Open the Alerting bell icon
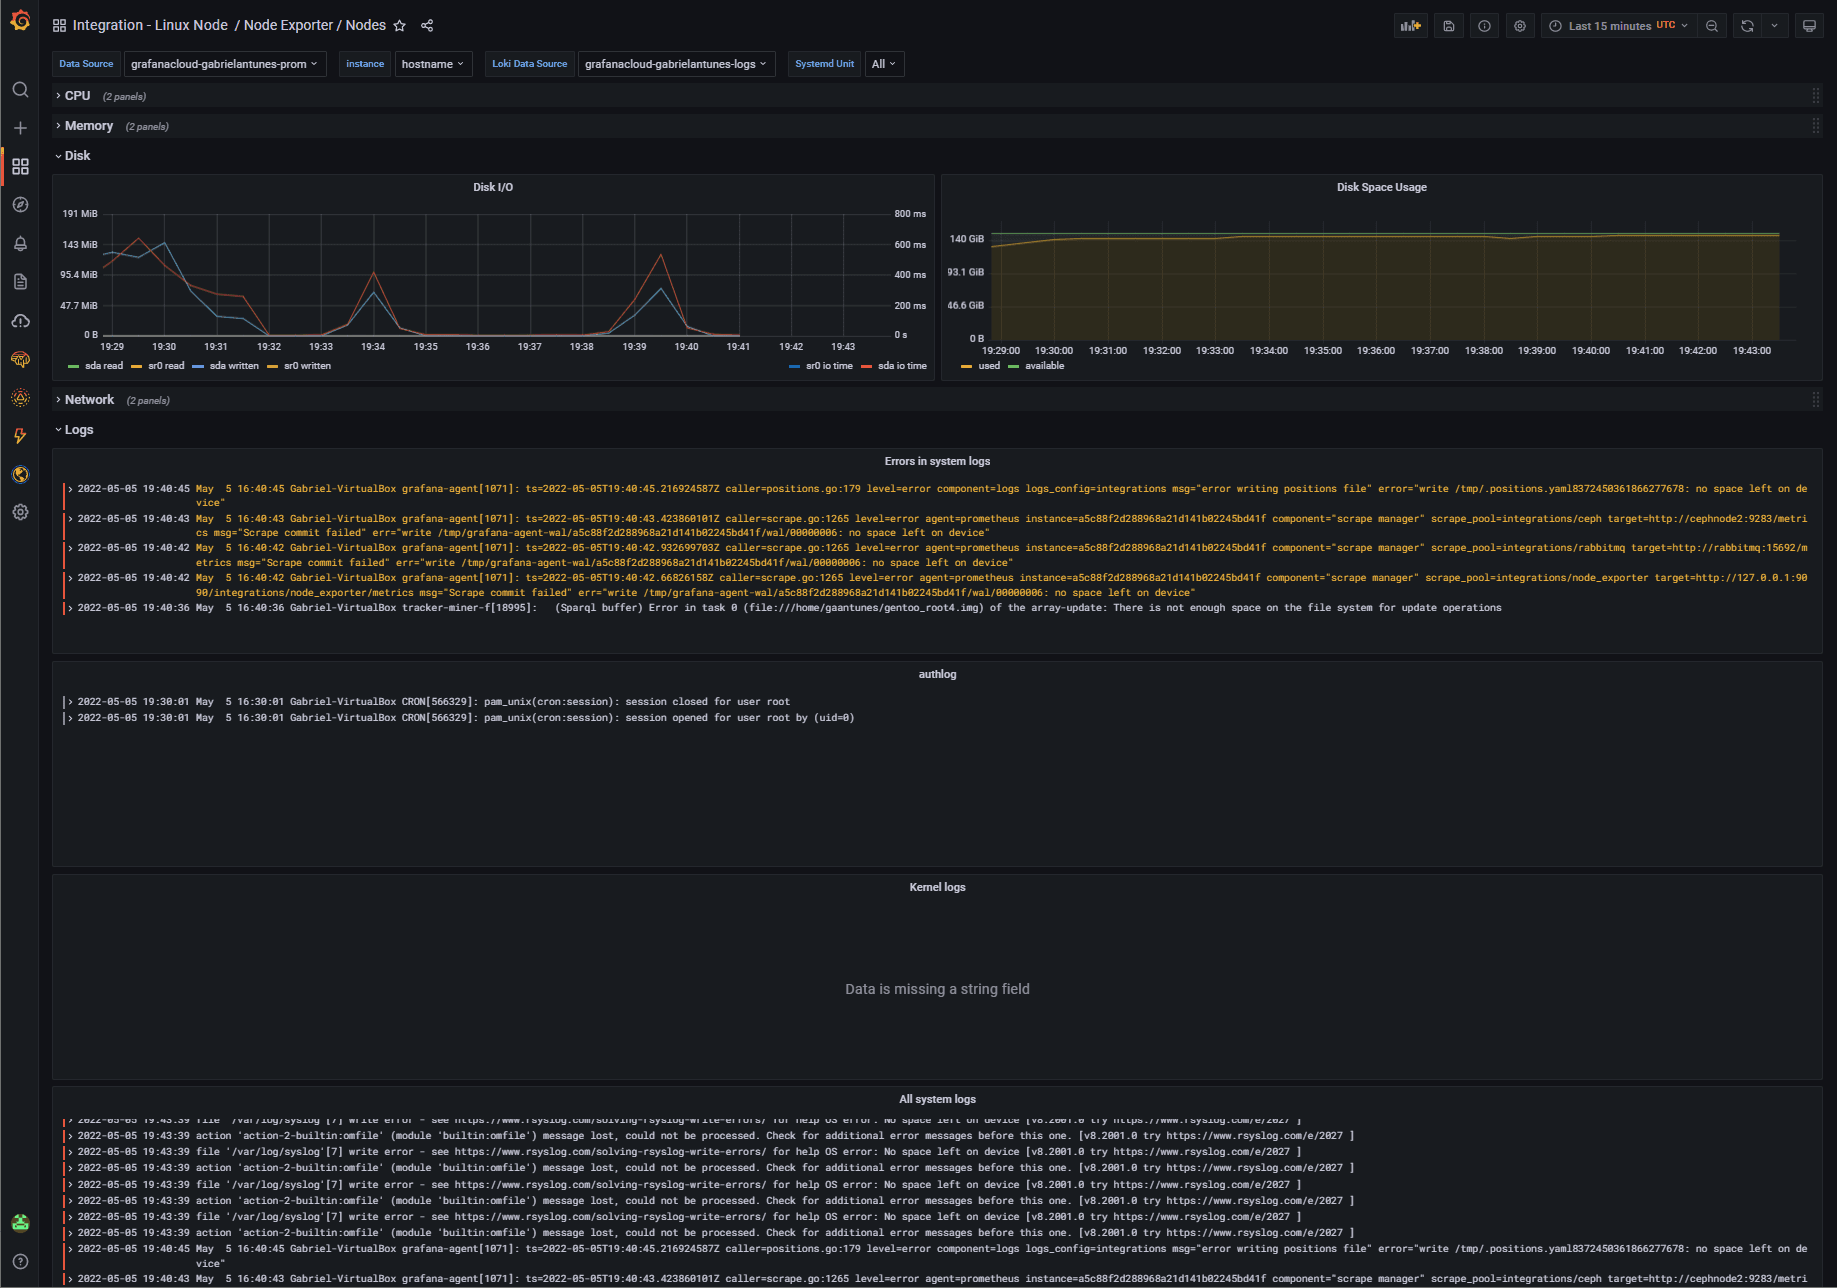This screenshot has width=1837, height=1288. coord(20,243)
